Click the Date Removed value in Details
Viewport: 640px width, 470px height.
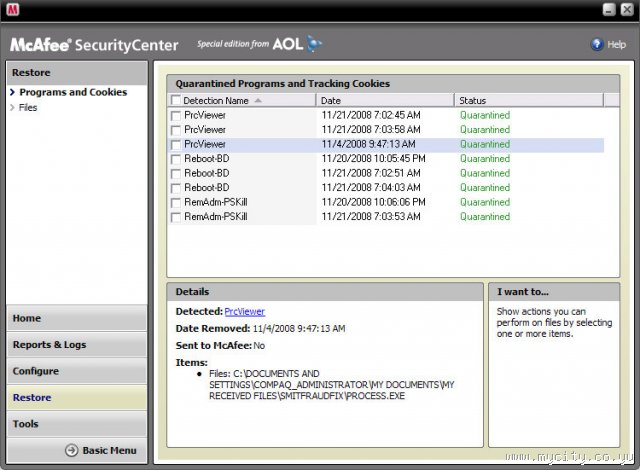pos(299,328)
